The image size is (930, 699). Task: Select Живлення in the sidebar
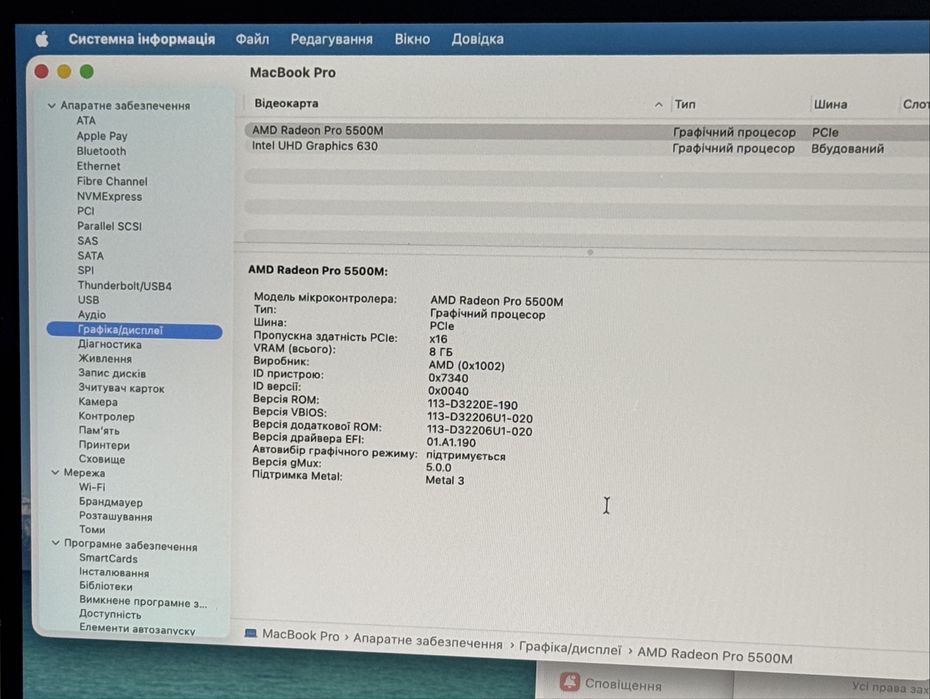click(x=105, y=359)
